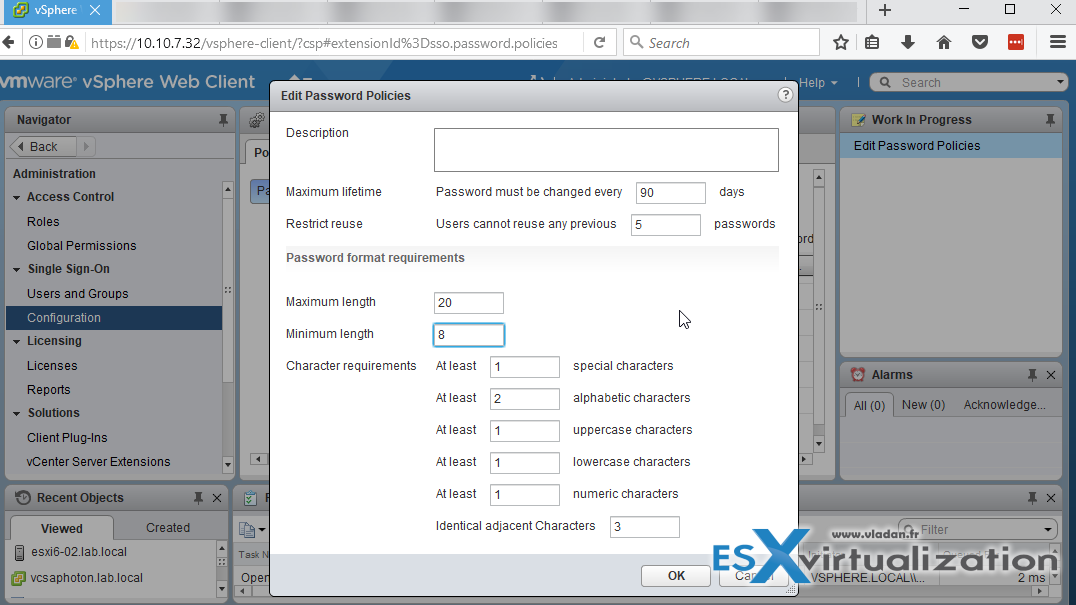The height and width of the screenshot is (605, 1076).
Task: Pin the Recent Objects panel
Action: (198, 498)
